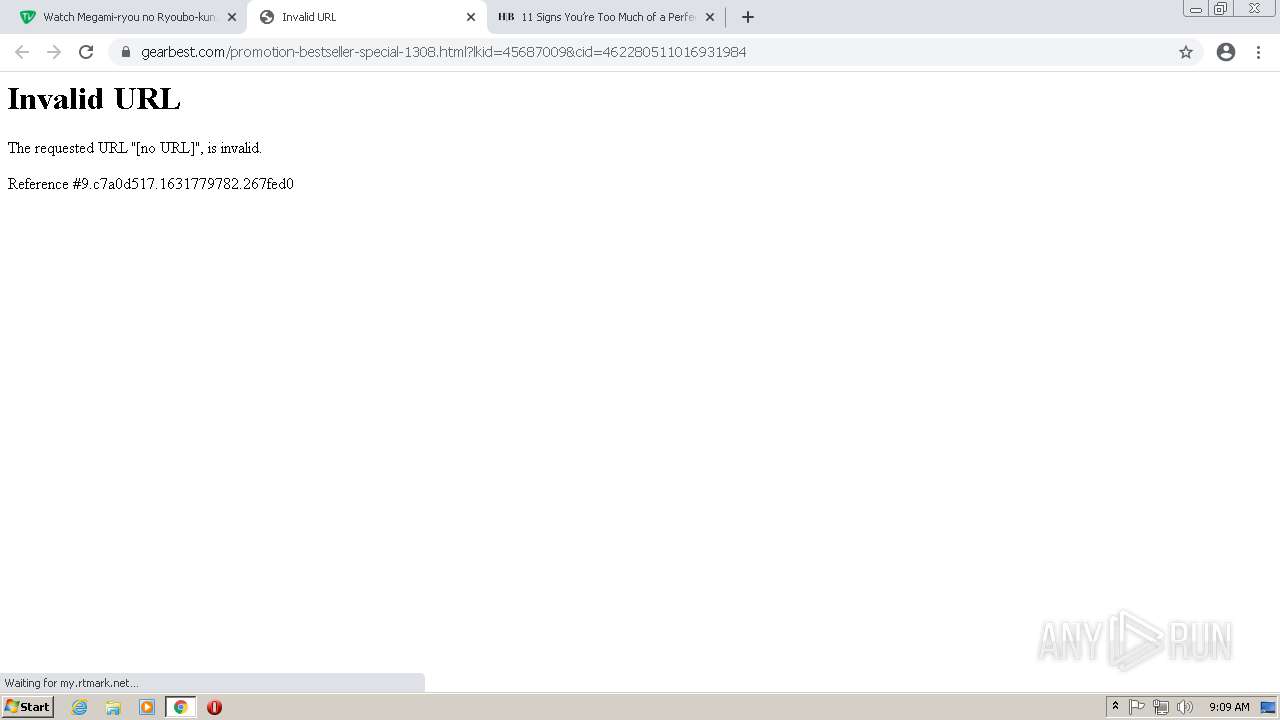Open Chrome's three-dot menu
Image resolution: width=1280 pixels, height=720 pixels.
[1258, 52]
